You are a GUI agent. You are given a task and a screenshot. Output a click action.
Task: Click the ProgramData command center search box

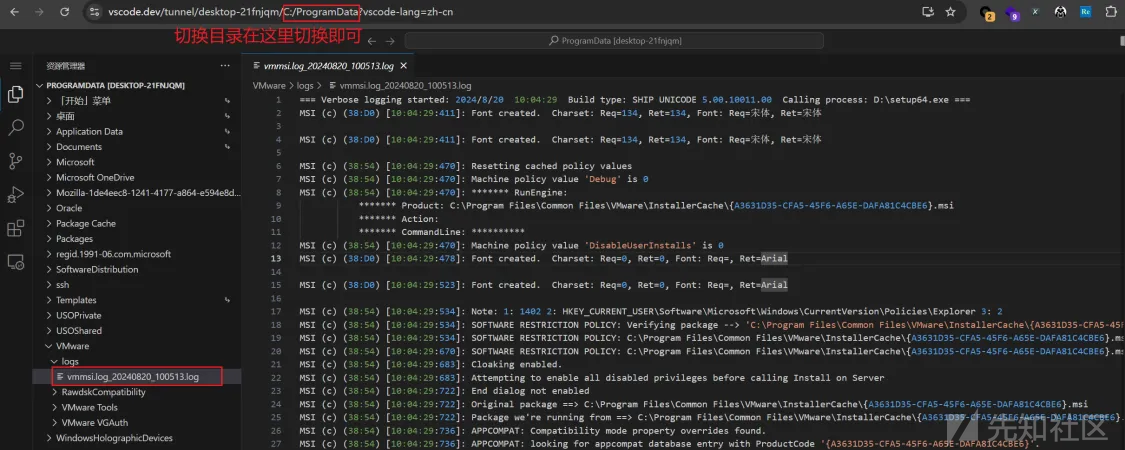(614, 41)
